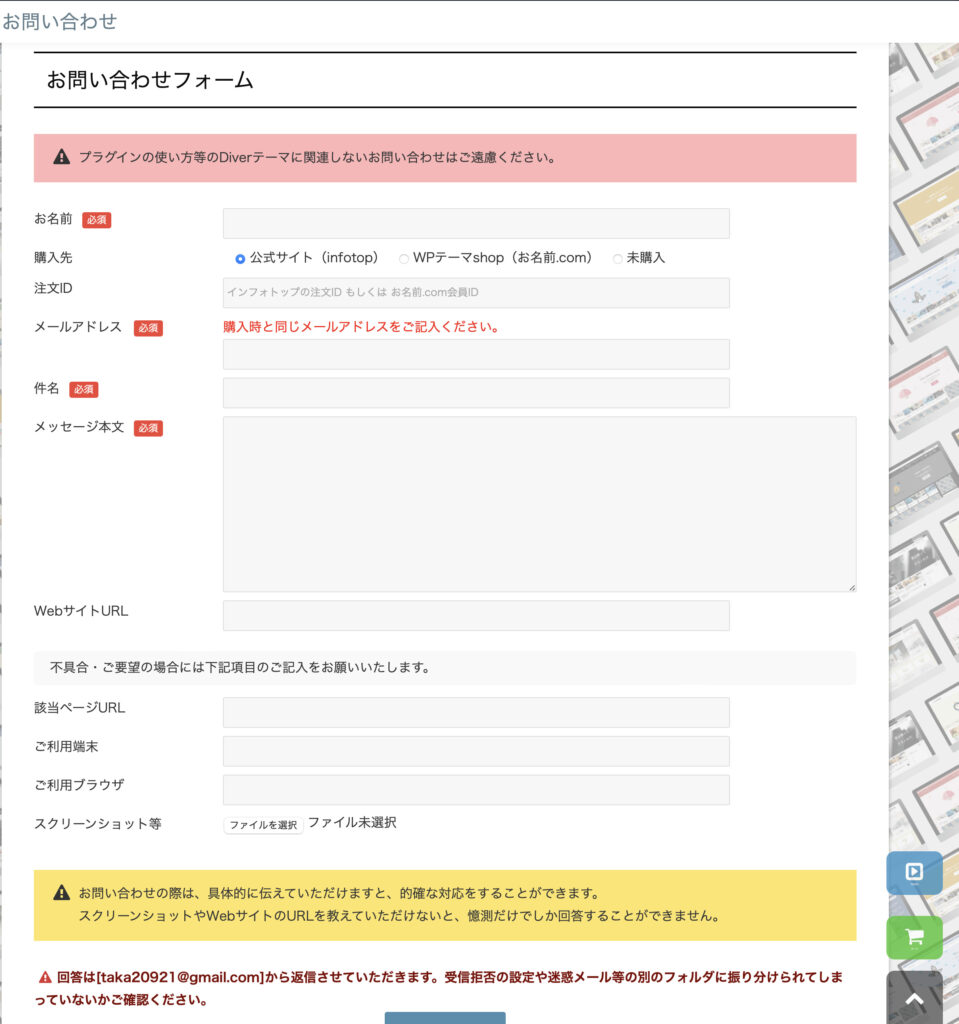Click the ご利用端末 input field

pyautogui.click(x=476, y=751)
